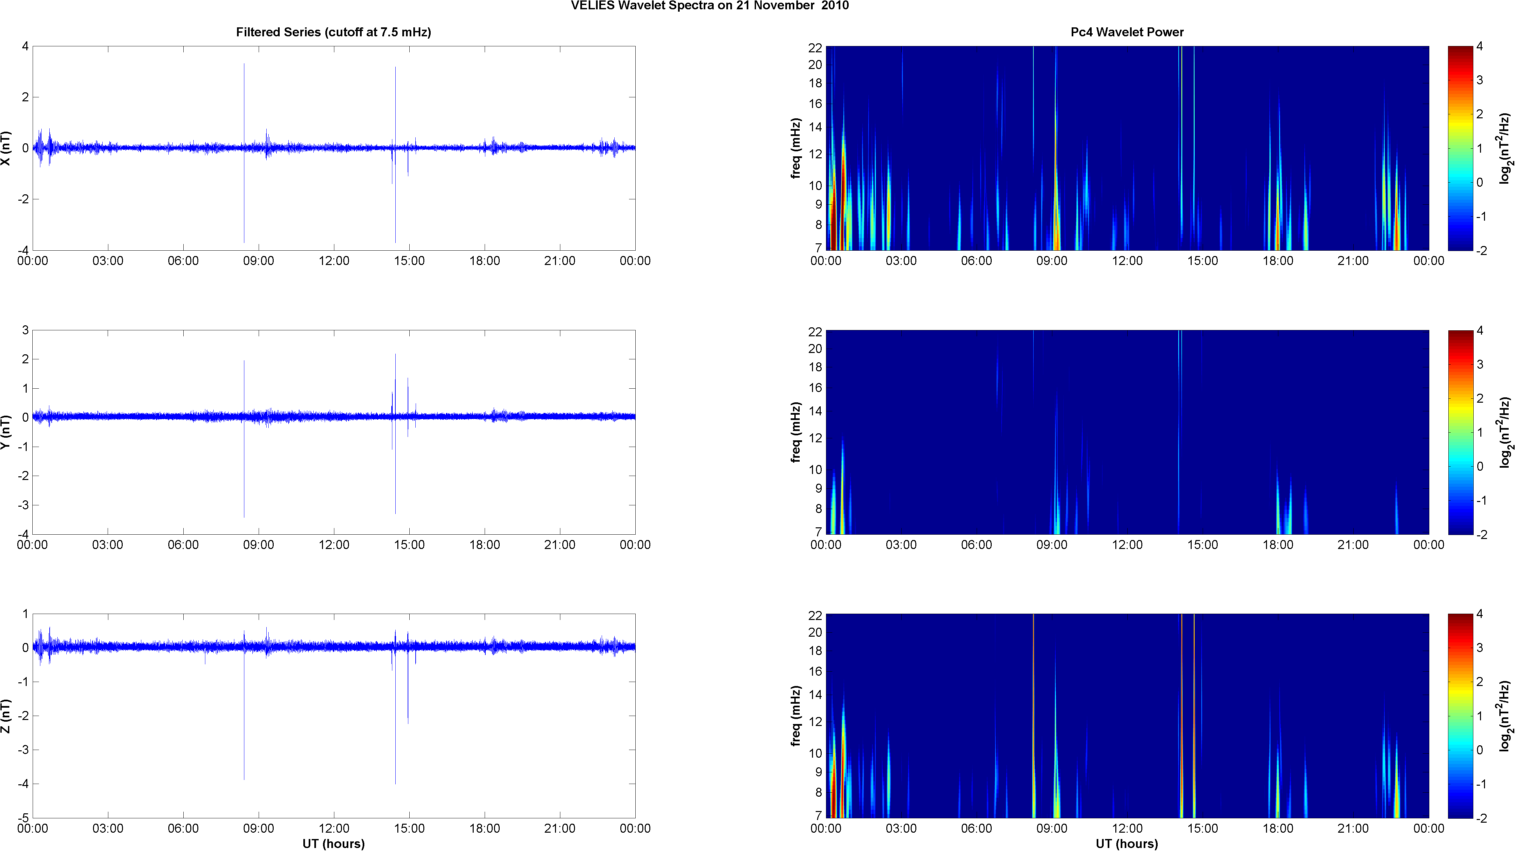Click 'freq (mHz)' label of the bottom spectrogram
Viewport: 1515px width, 851px height.
(796, 716)
